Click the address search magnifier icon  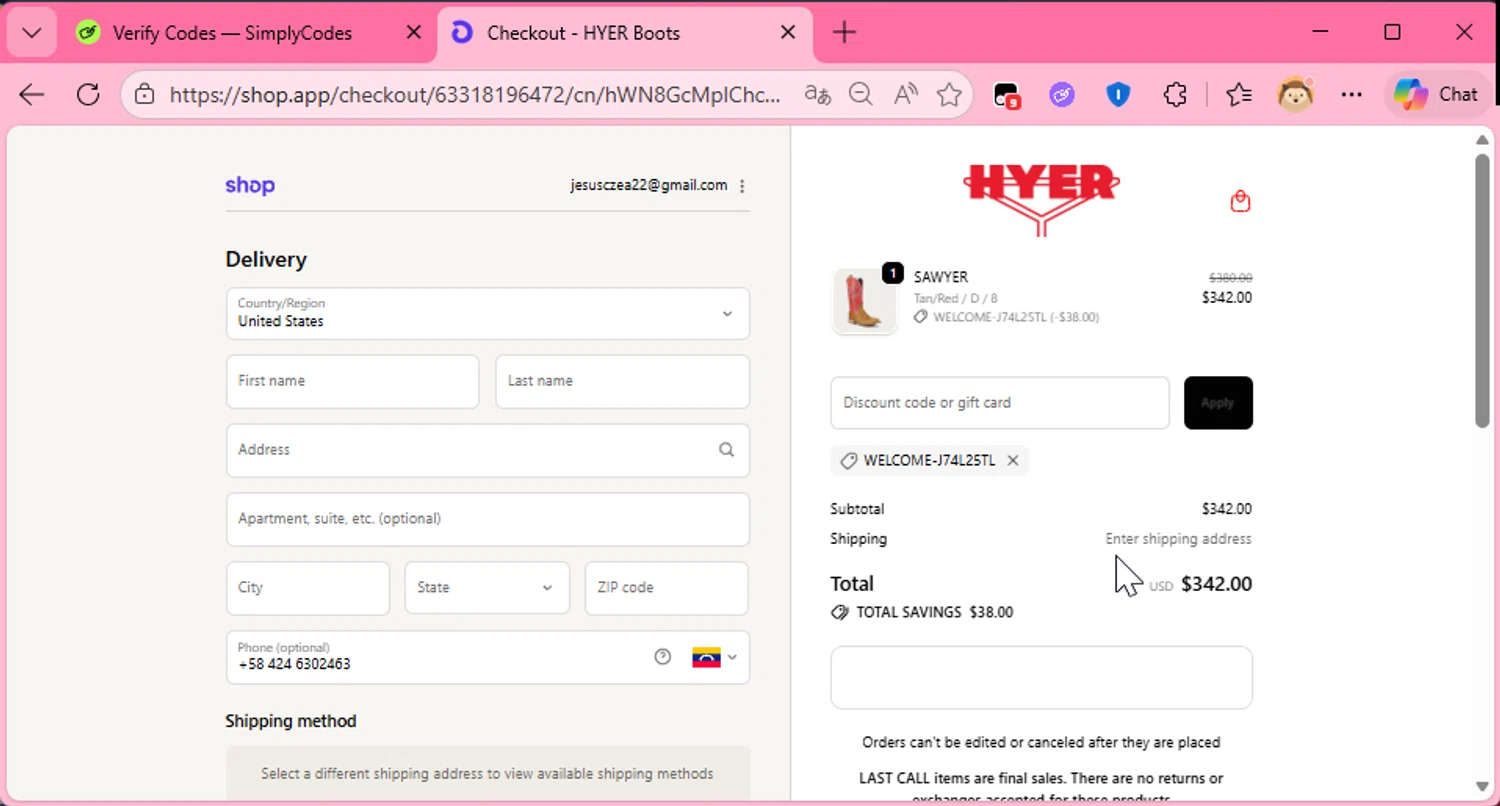coord(727,450)
